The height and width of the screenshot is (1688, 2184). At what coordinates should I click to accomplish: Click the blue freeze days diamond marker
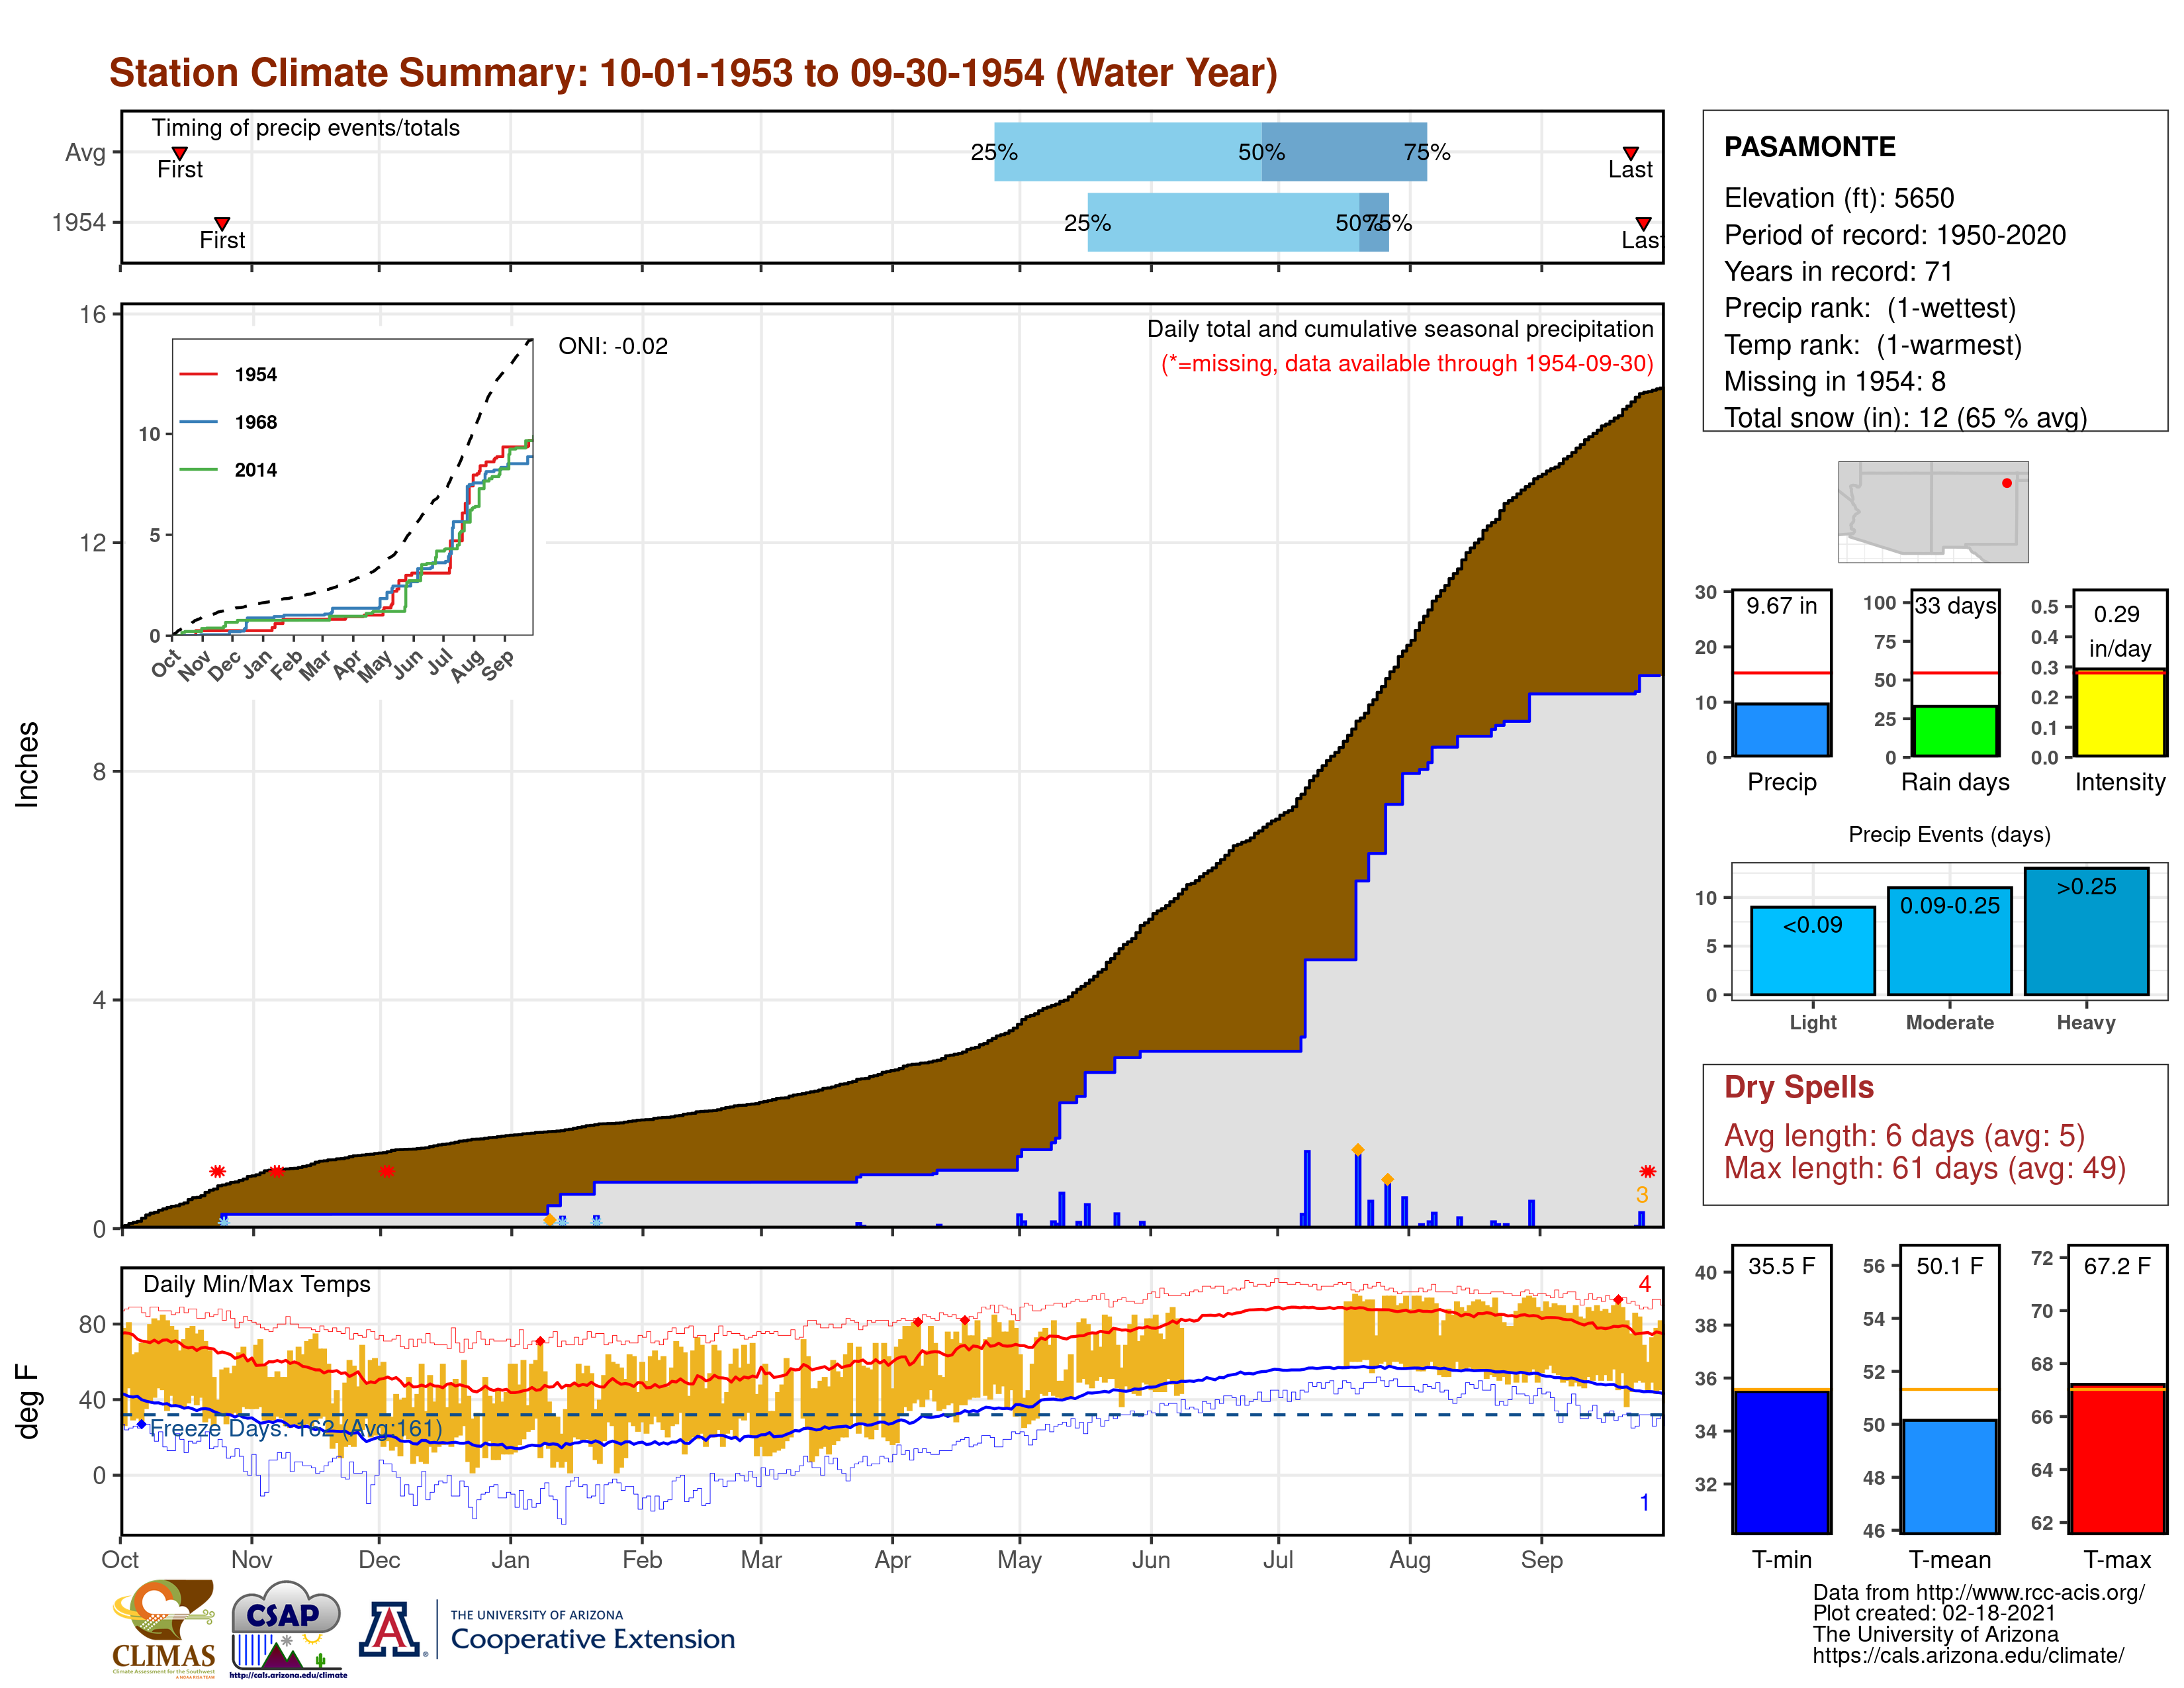[141, 1424]
